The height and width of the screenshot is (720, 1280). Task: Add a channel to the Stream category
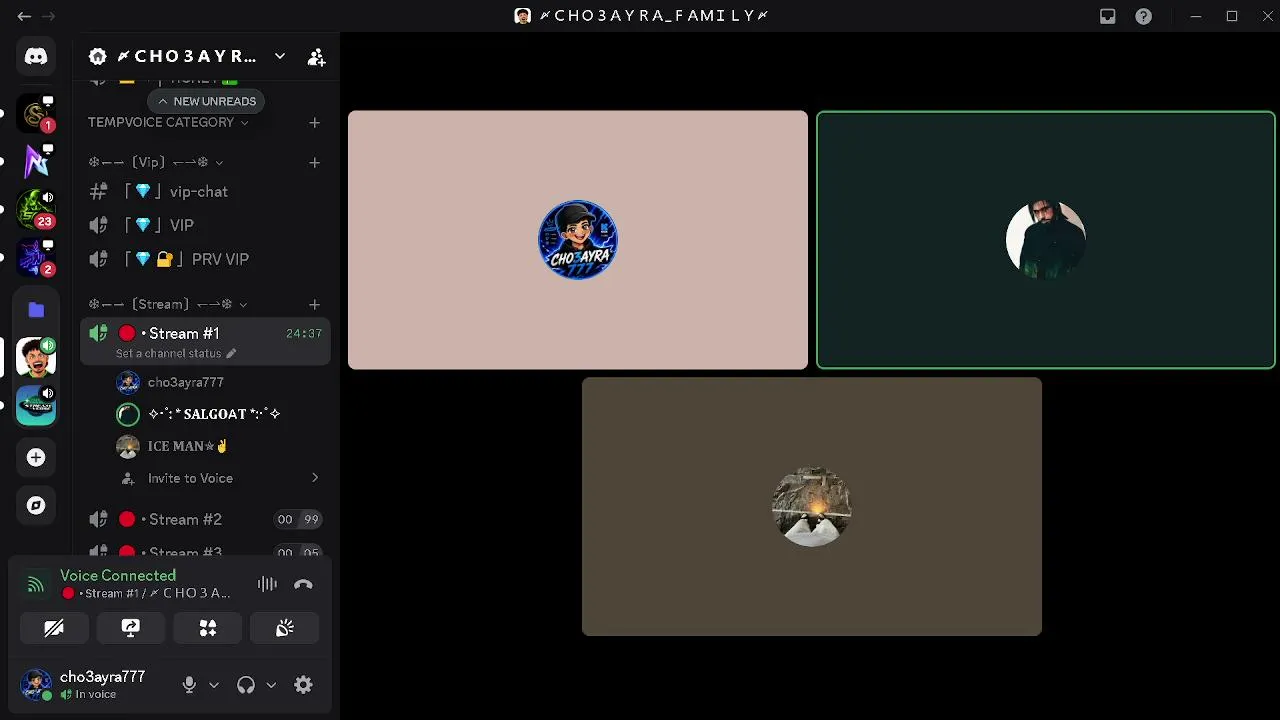click(314, 304)
